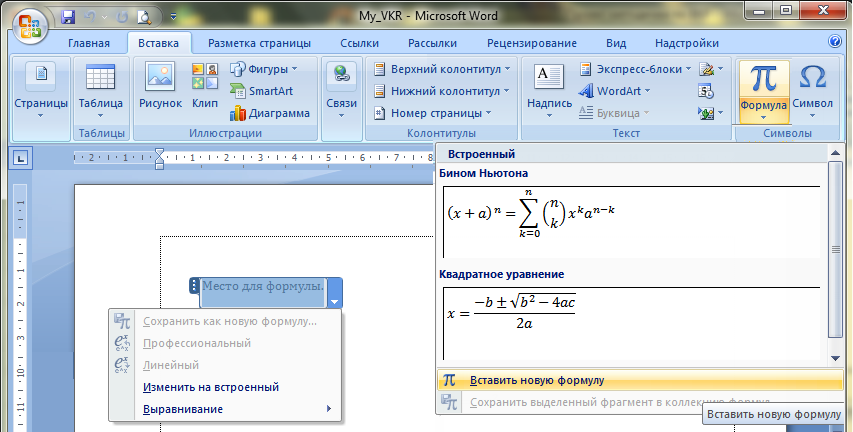Image resolution: width=853 pixels, height=432 pixels.
Task: Click the Профессиональный menu entry
Action: (x=225, y=343)
